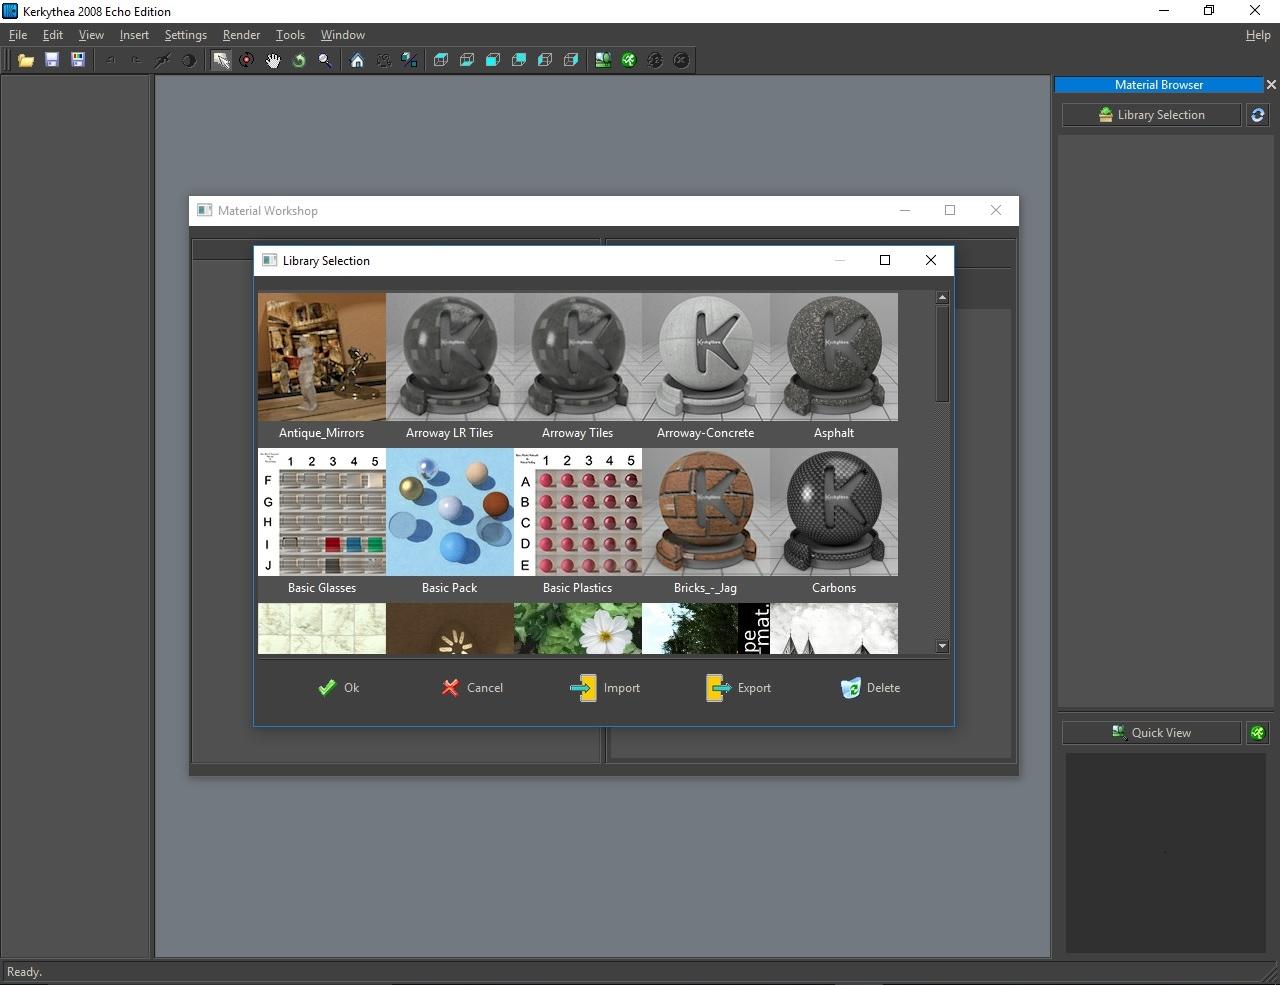Click the dark pause render toolbar icon
This screenshot has height=985, width=1280.
(x=655, y=60)
